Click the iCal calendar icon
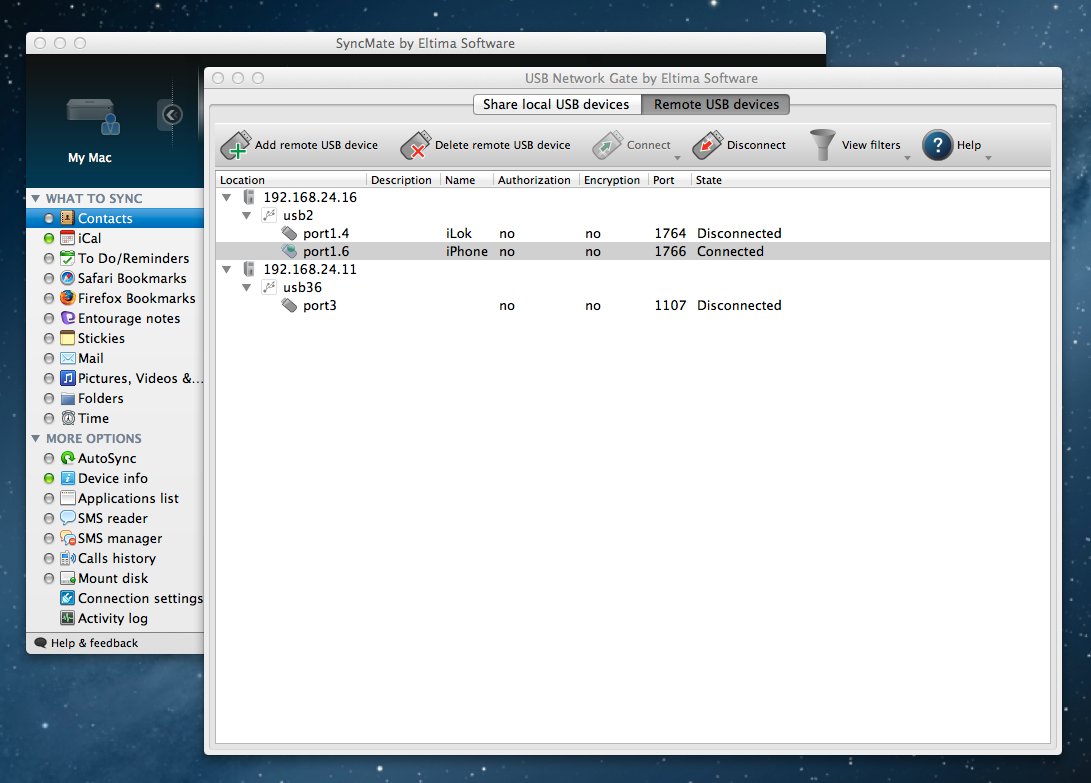1091x783 pixels. 67,239
